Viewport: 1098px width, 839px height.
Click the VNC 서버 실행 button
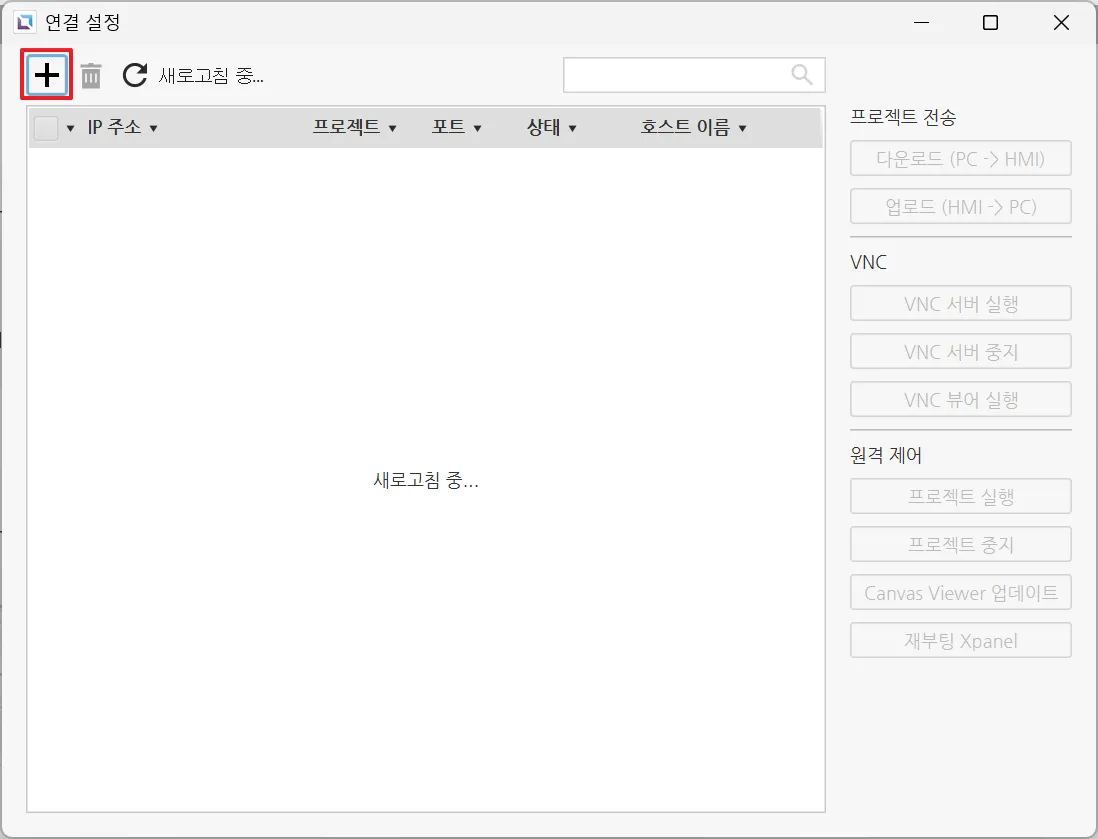[960, 303]
